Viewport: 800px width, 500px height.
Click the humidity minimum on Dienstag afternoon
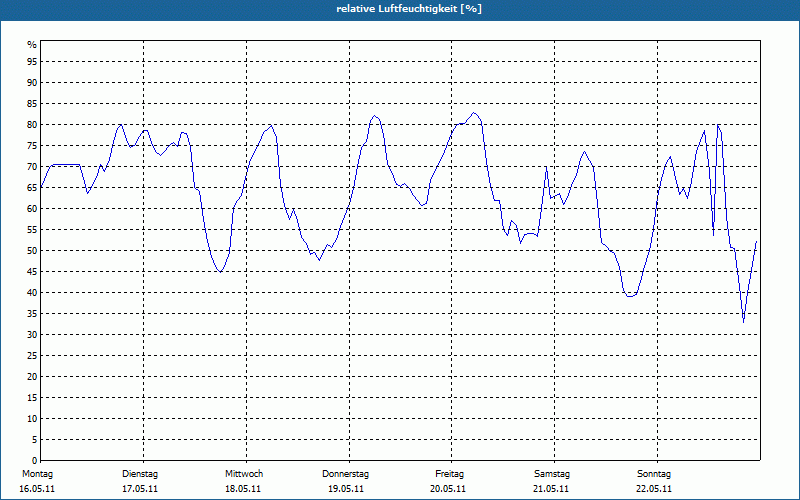click(x=220, y=272)
